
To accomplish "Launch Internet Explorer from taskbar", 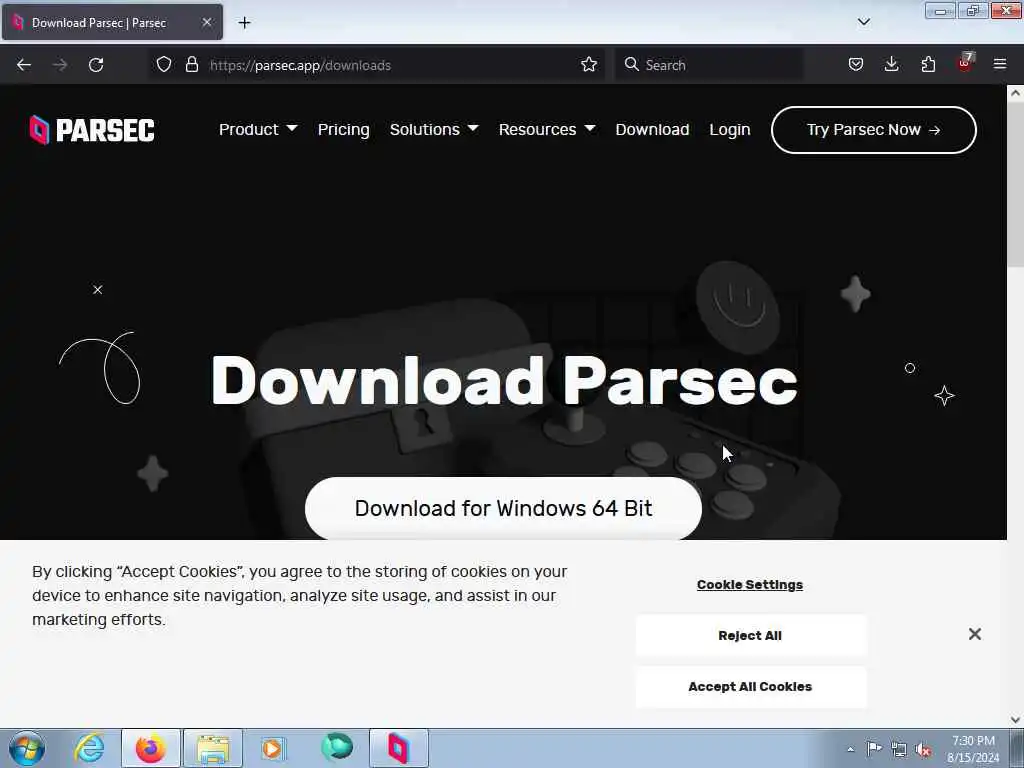I will click(89, 748).
